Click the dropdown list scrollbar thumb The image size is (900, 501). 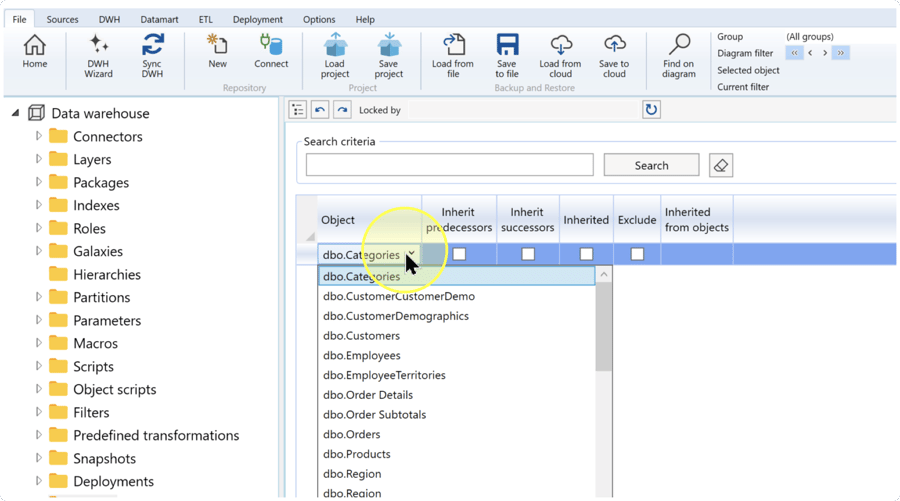(604, 327)
